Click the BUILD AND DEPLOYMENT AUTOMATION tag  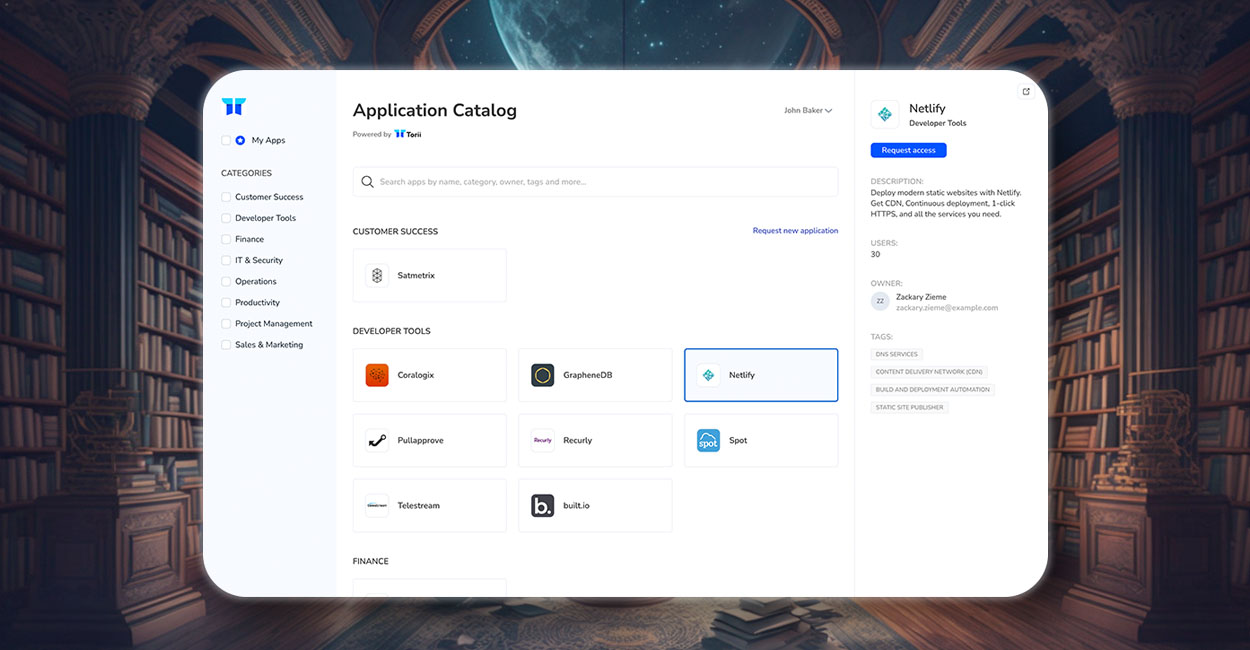coord(932,390)
